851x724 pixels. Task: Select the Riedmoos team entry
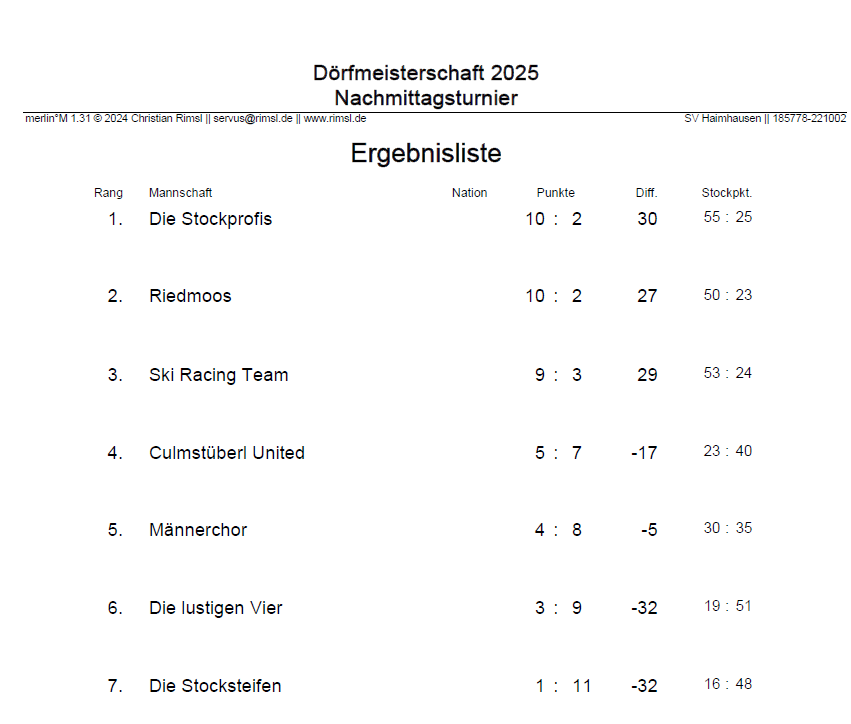[190, 296]
